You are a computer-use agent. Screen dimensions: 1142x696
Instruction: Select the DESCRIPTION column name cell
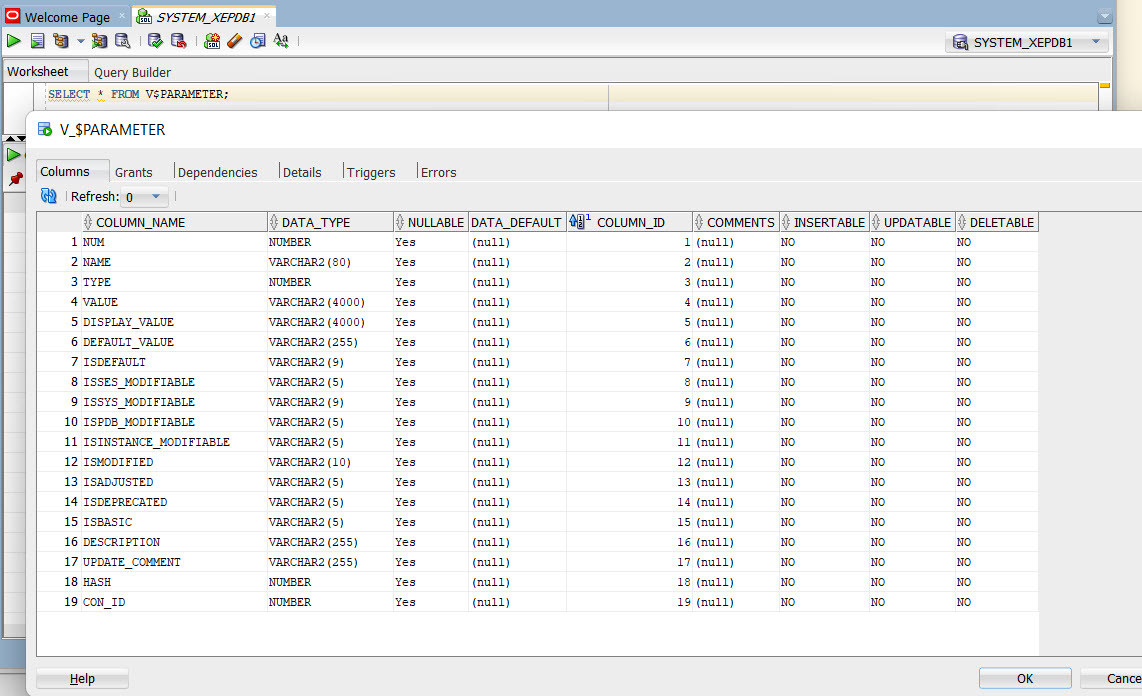[174, 542]
